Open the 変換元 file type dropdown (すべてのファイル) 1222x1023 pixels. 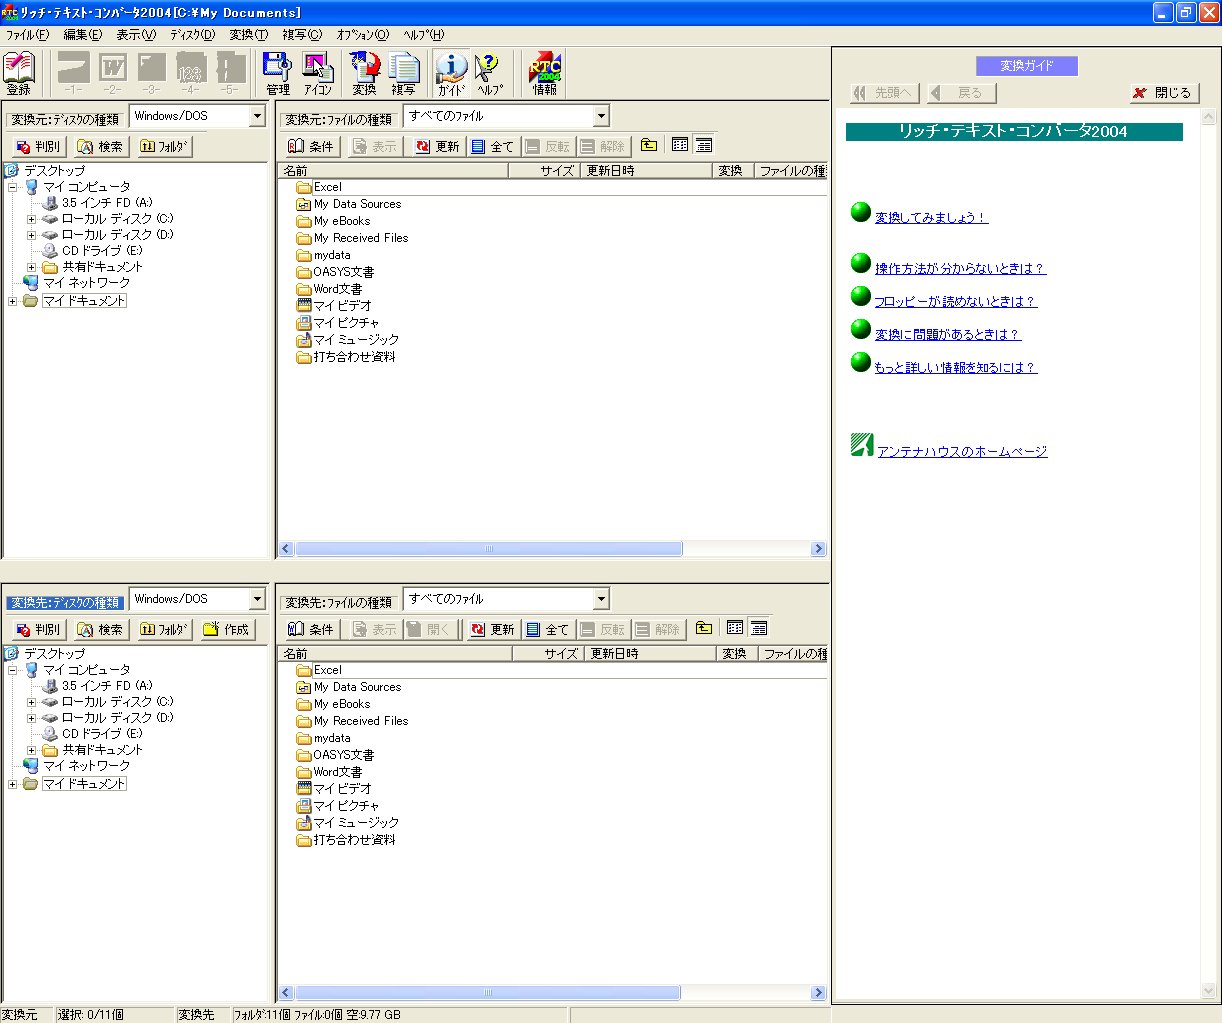click(x=601, y=117)
